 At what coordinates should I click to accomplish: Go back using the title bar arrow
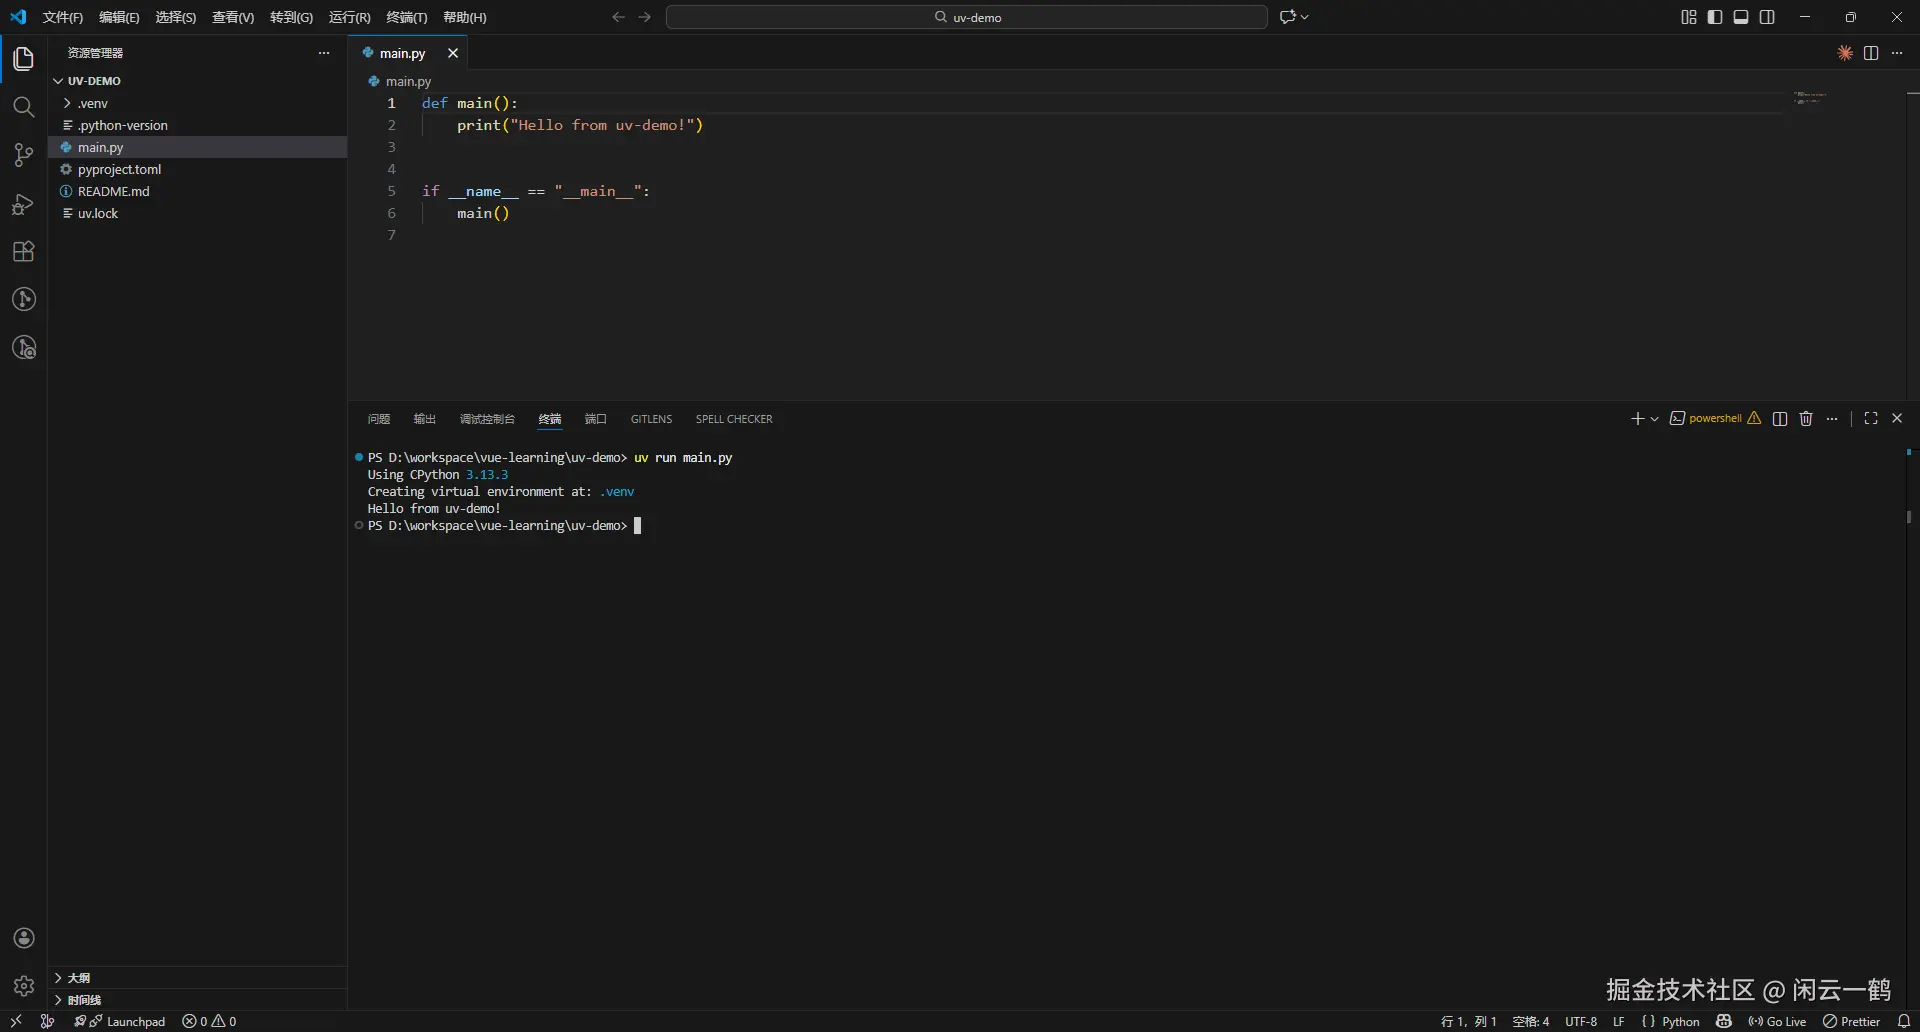click(x=618, y=17)
